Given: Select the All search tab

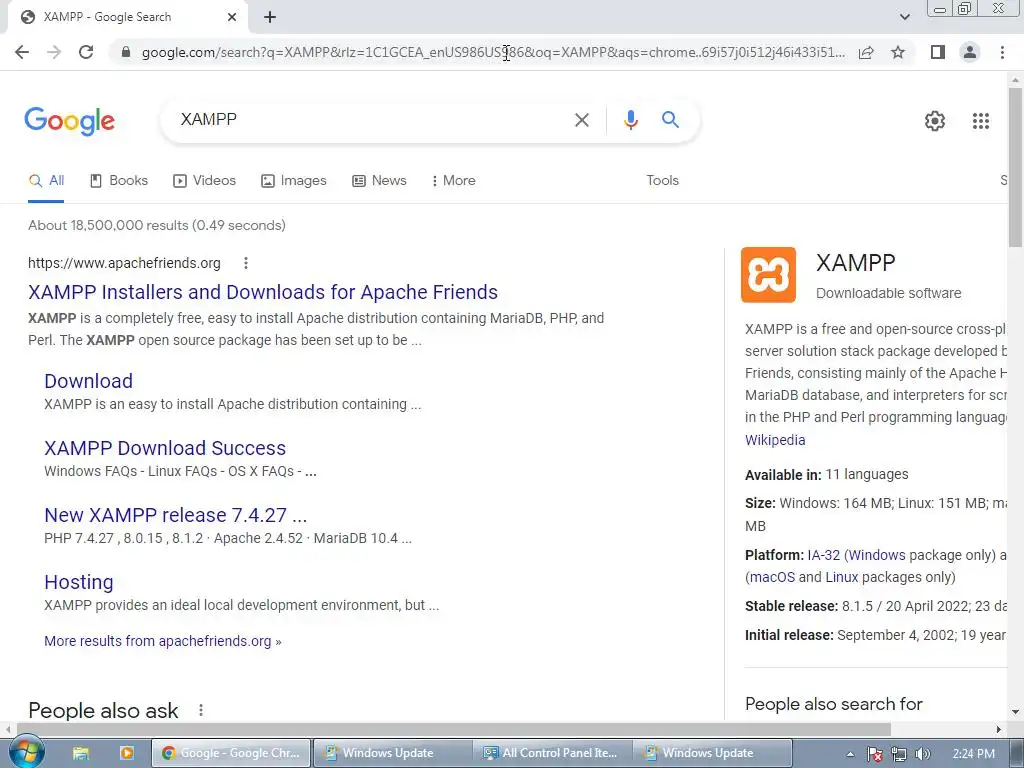Looking at the screenshot, I should (46, 181).
